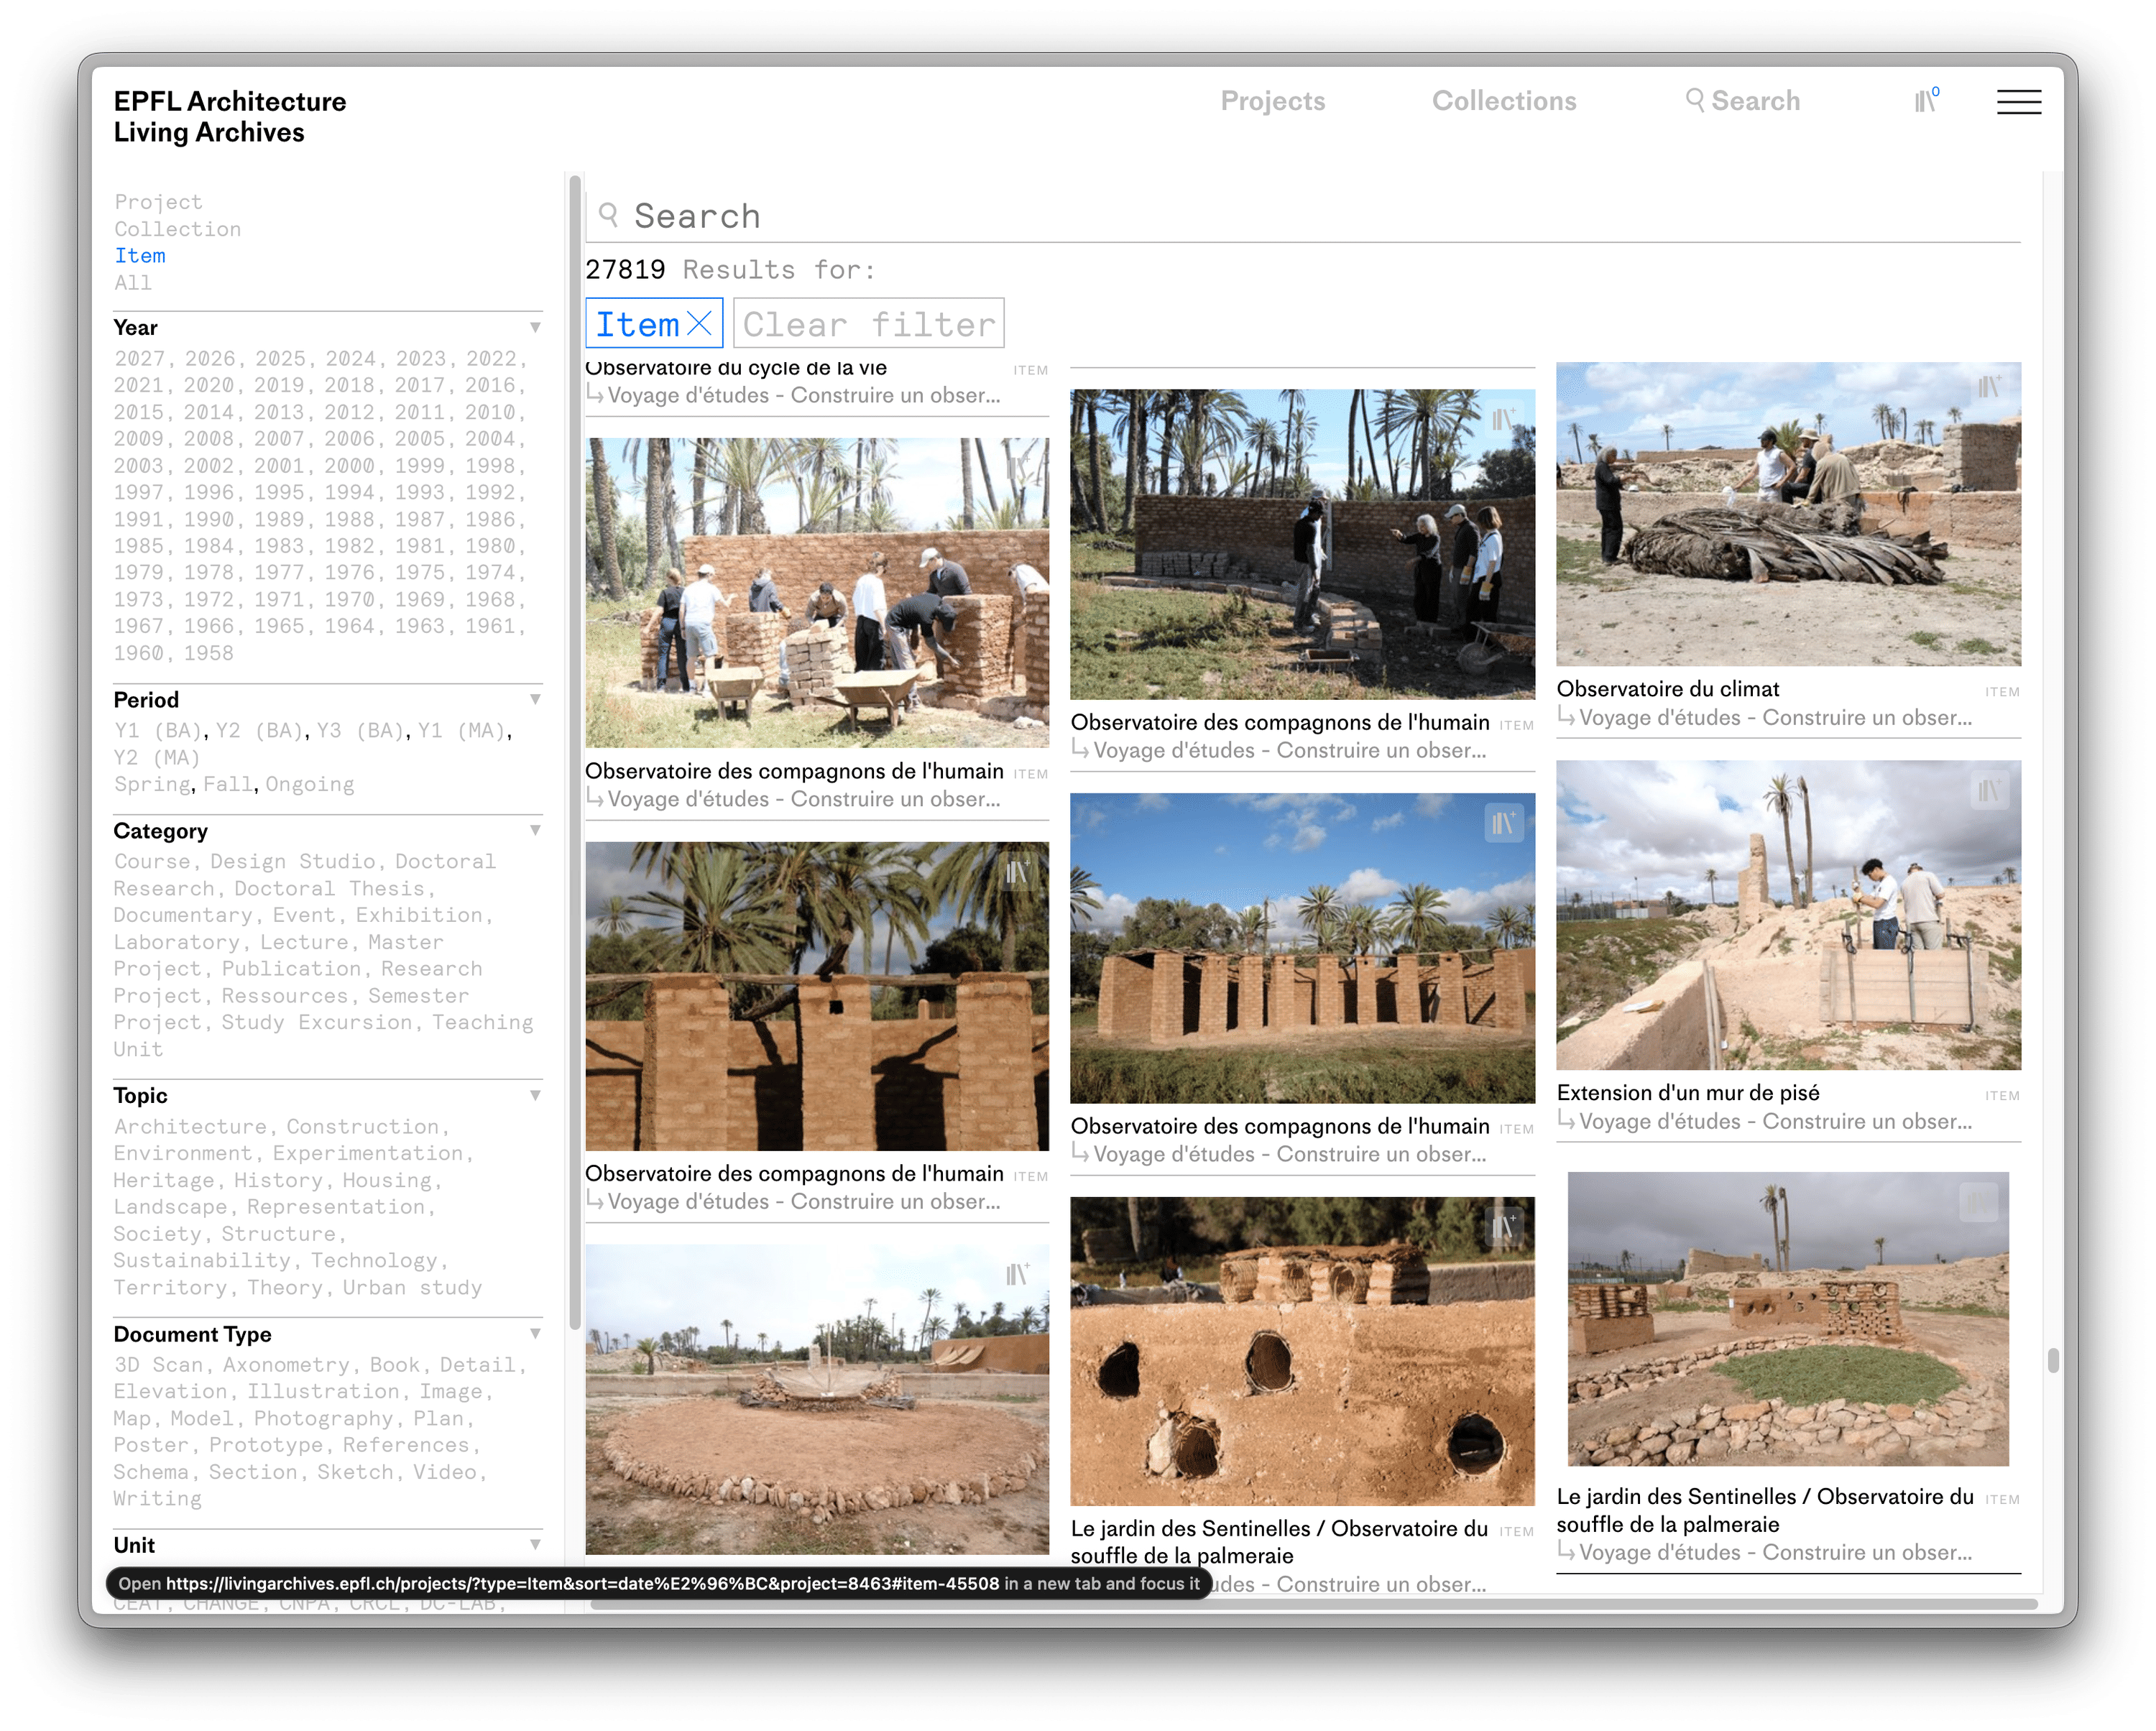Go to the Projects menu item
The image size is (2156, 1731).
(1272, 101)
